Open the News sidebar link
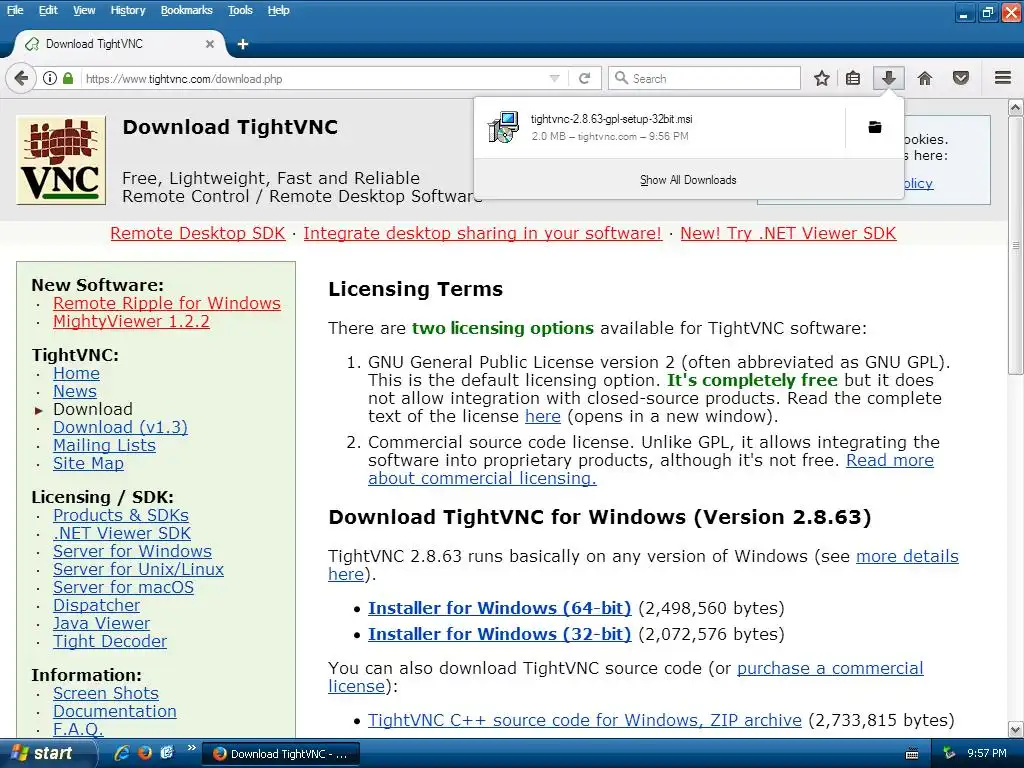The height and width of the screenshot is (768, 1024). pos(74,391)
